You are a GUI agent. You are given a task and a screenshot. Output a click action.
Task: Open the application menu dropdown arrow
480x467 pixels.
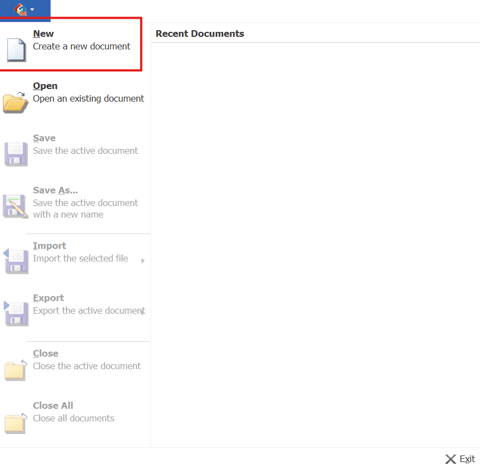[x=32, y=10]
